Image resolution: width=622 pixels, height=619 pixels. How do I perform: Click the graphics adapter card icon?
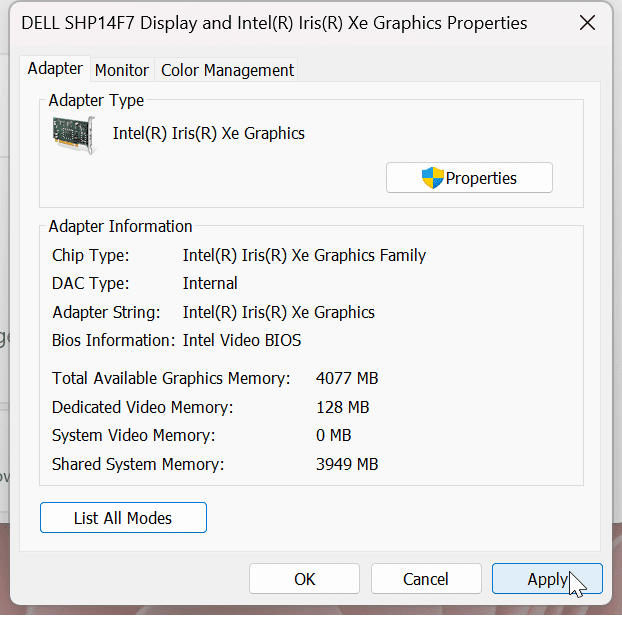point(74,135)
